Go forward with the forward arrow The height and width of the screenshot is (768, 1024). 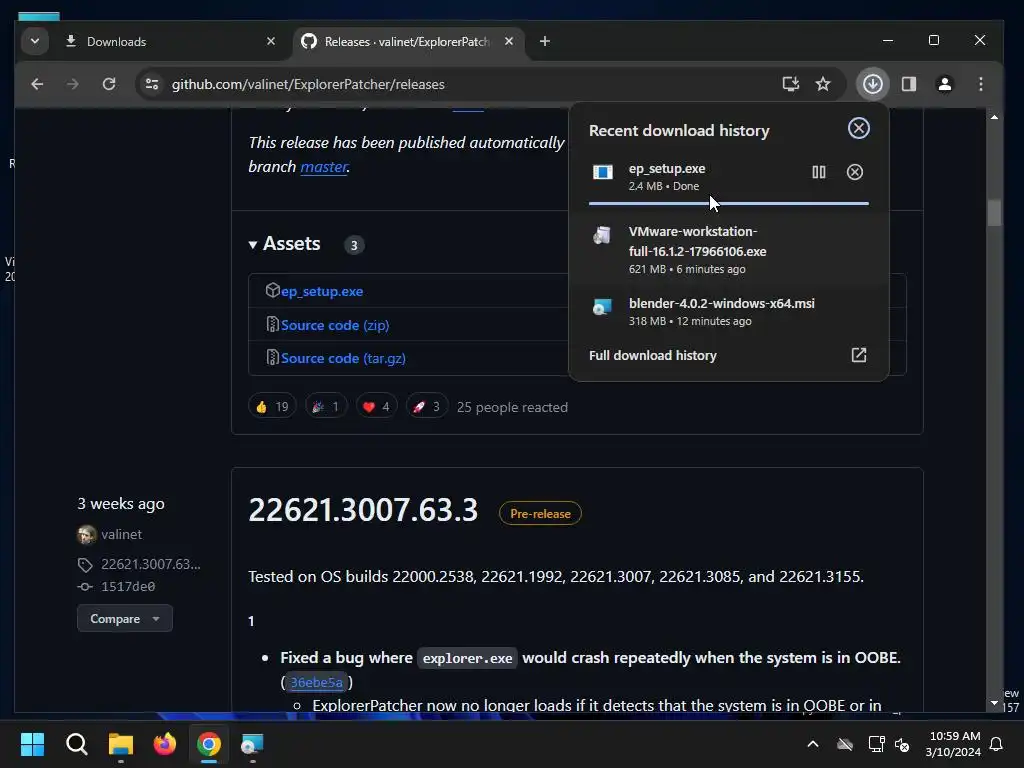pos(72,84)
